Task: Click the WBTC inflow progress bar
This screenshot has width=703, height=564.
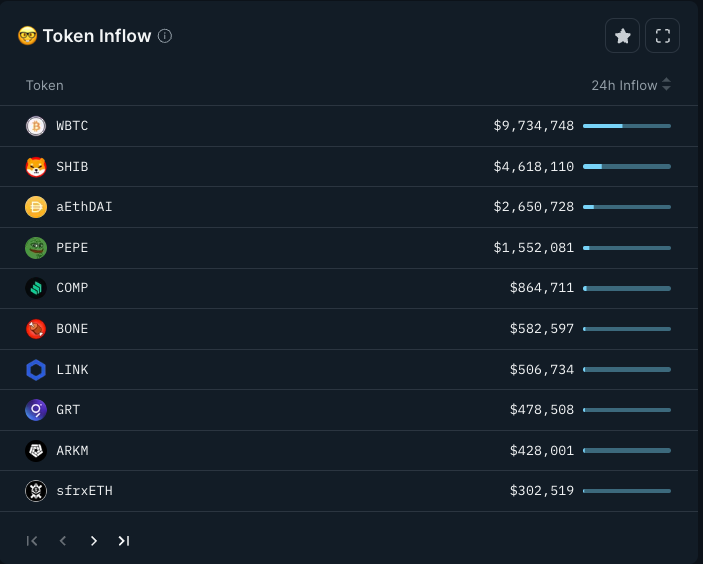Action: tap(626, 126)
